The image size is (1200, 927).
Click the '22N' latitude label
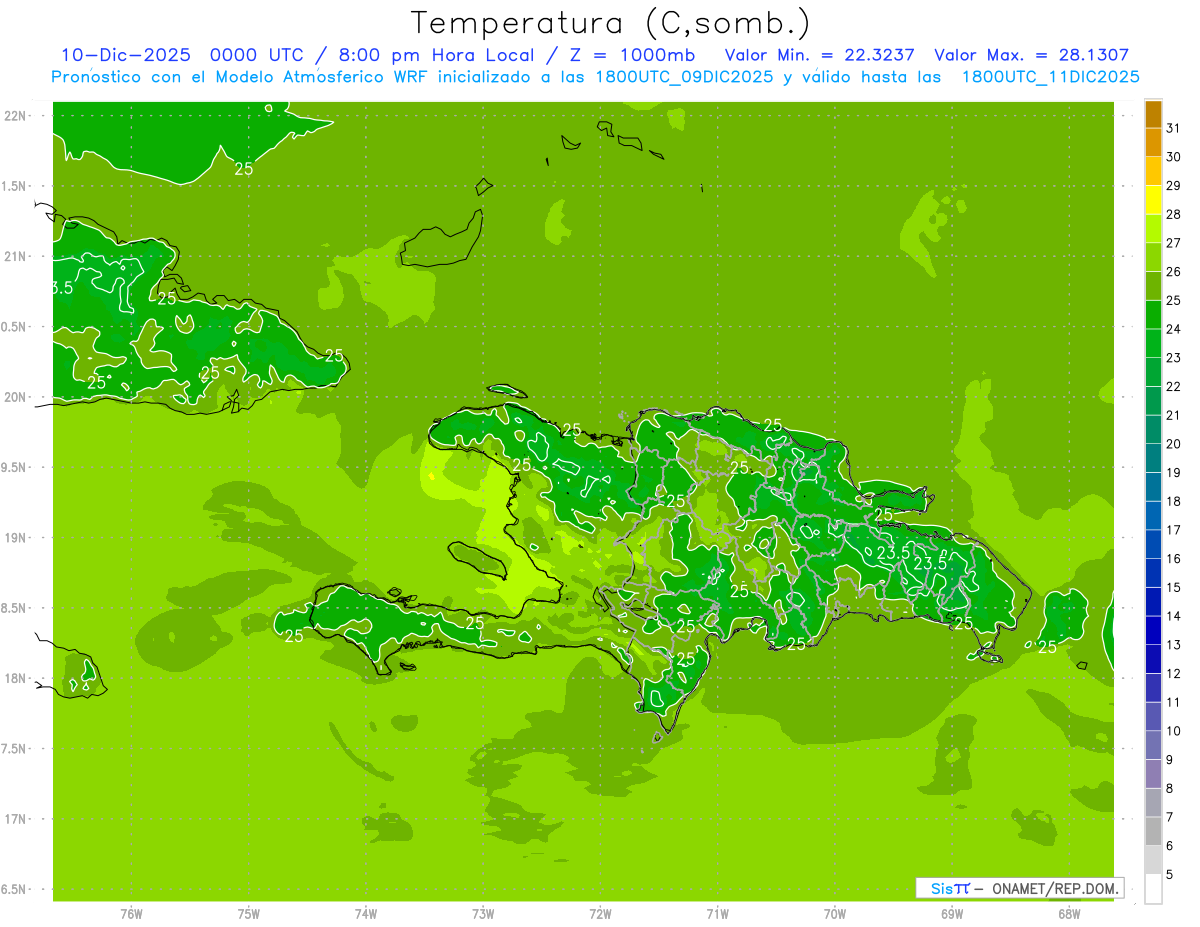14,116
